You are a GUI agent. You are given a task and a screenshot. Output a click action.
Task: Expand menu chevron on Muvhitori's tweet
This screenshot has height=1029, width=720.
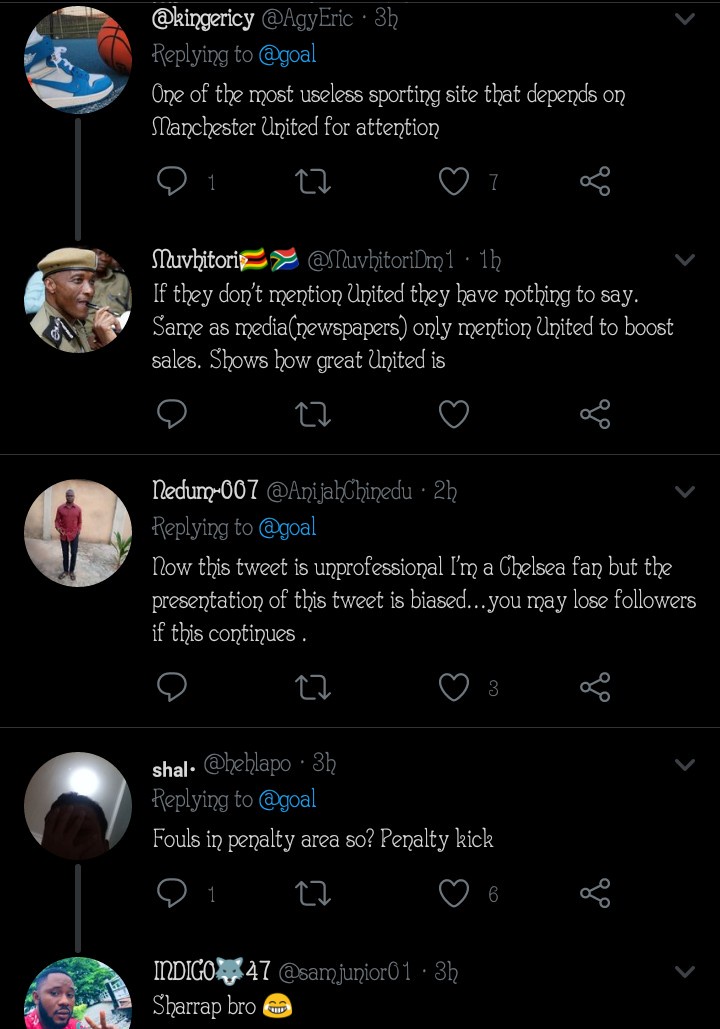[x=685, y=260]
